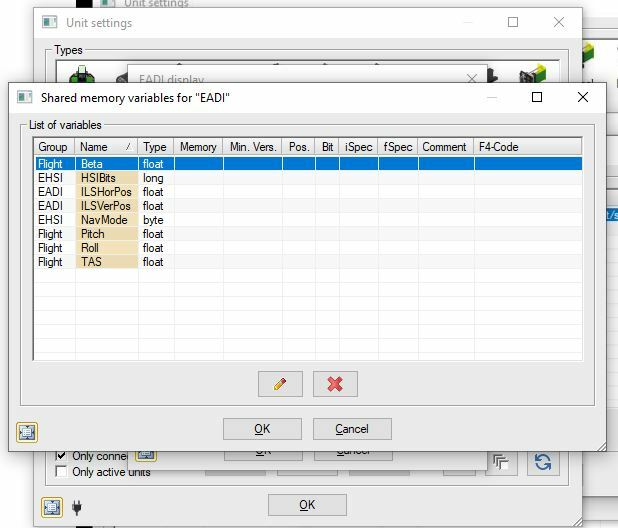Click the stacked windows icon beside the refresh button
Image resolution: width=618 pixels, height=528 pixels.
click(501, 461)
